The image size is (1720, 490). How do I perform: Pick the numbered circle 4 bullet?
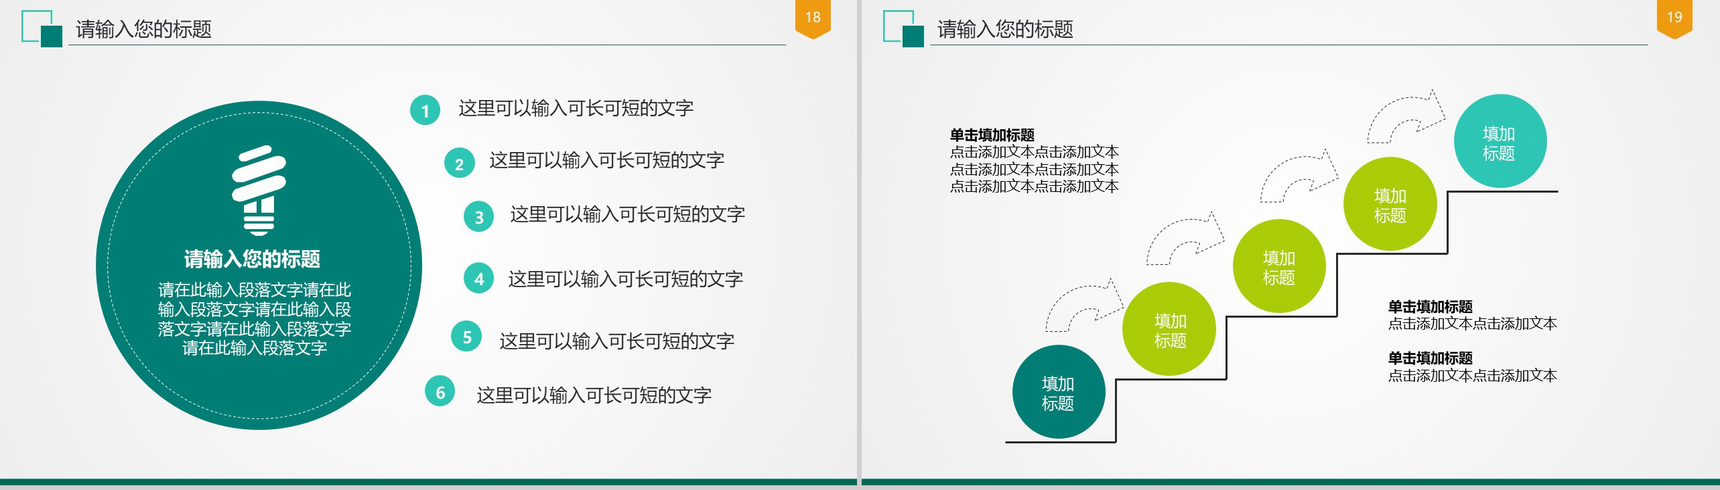(479, 278)
